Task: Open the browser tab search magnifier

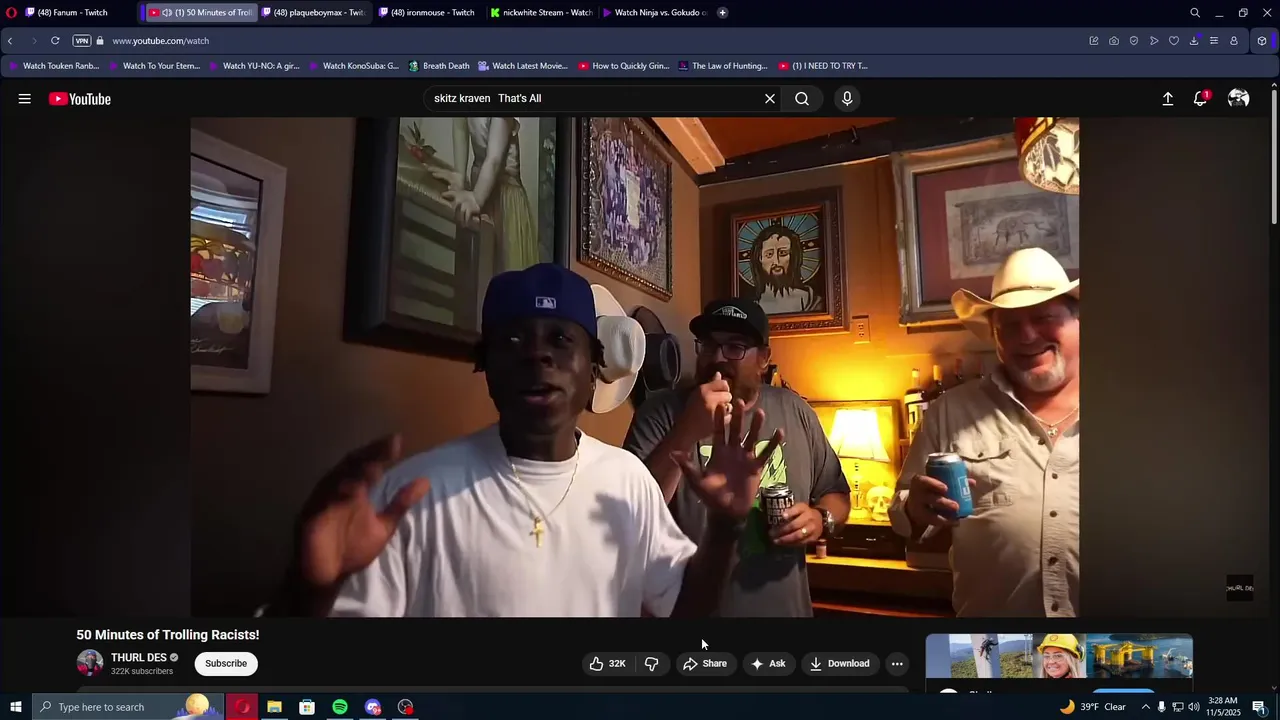Action: coord(1195,13)
